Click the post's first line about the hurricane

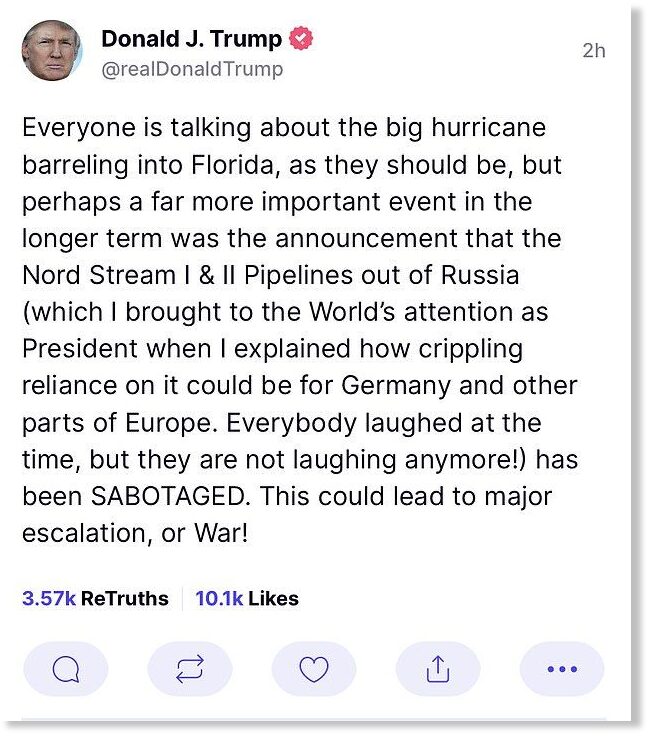284,128
